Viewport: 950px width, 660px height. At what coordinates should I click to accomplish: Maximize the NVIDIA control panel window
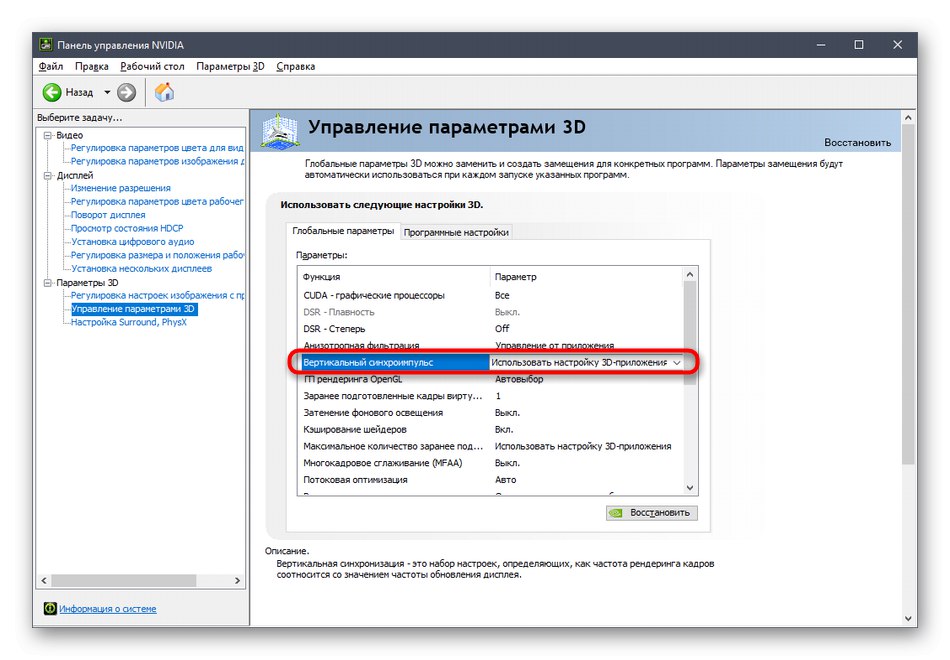click(859, 45)
